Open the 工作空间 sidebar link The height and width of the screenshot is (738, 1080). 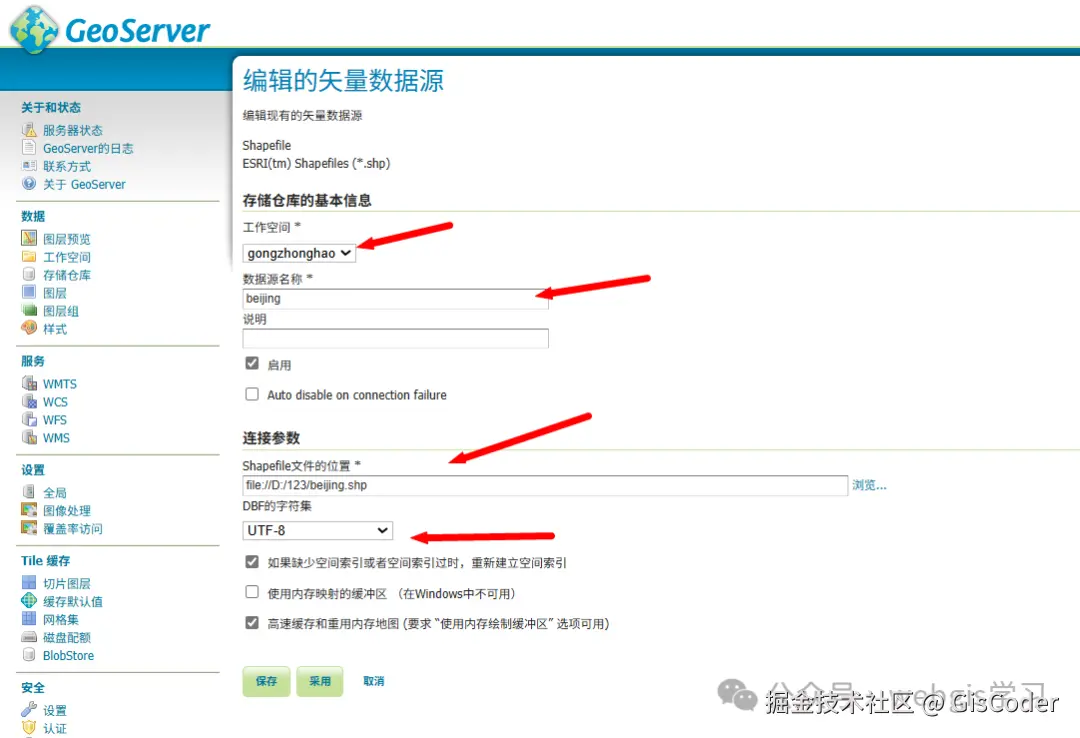tap(67, 257)
